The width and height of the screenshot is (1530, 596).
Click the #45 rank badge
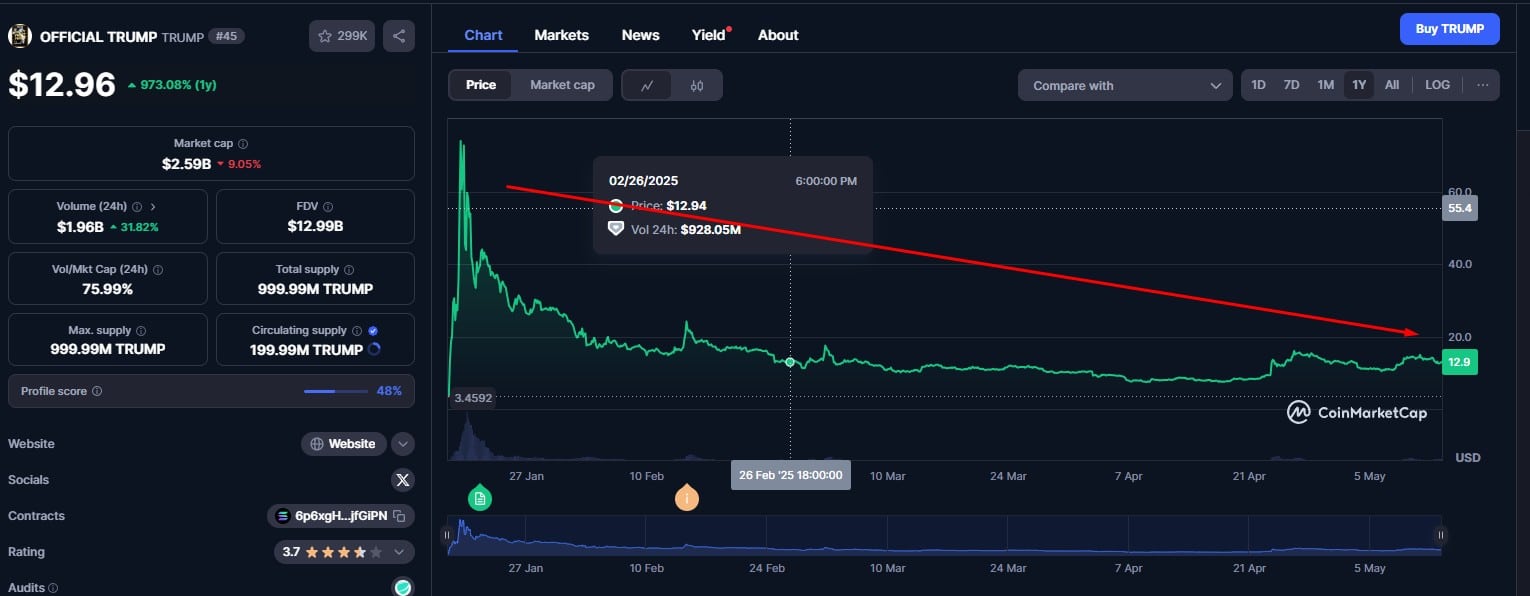226,36
